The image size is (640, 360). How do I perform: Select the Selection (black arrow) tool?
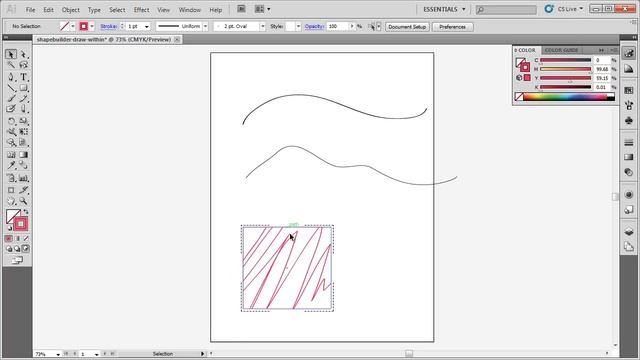tap(11, 54)
